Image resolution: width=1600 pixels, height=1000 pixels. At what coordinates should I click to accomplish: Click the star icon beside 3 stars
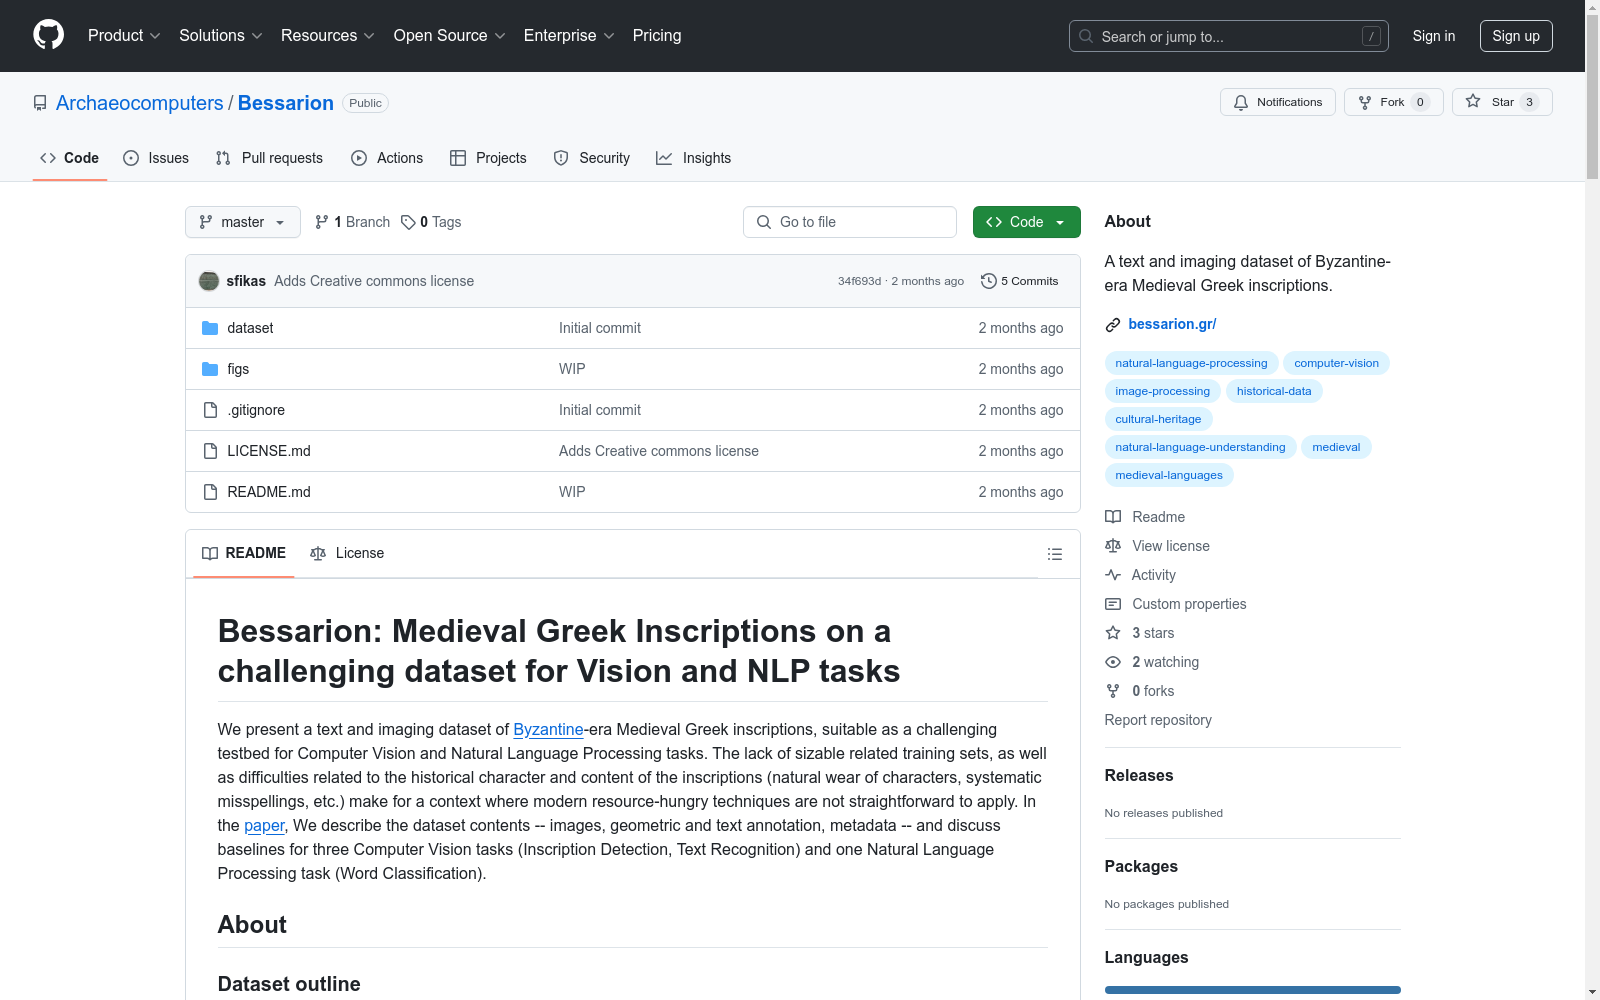pyautogui.click(x=1113, y=633)
